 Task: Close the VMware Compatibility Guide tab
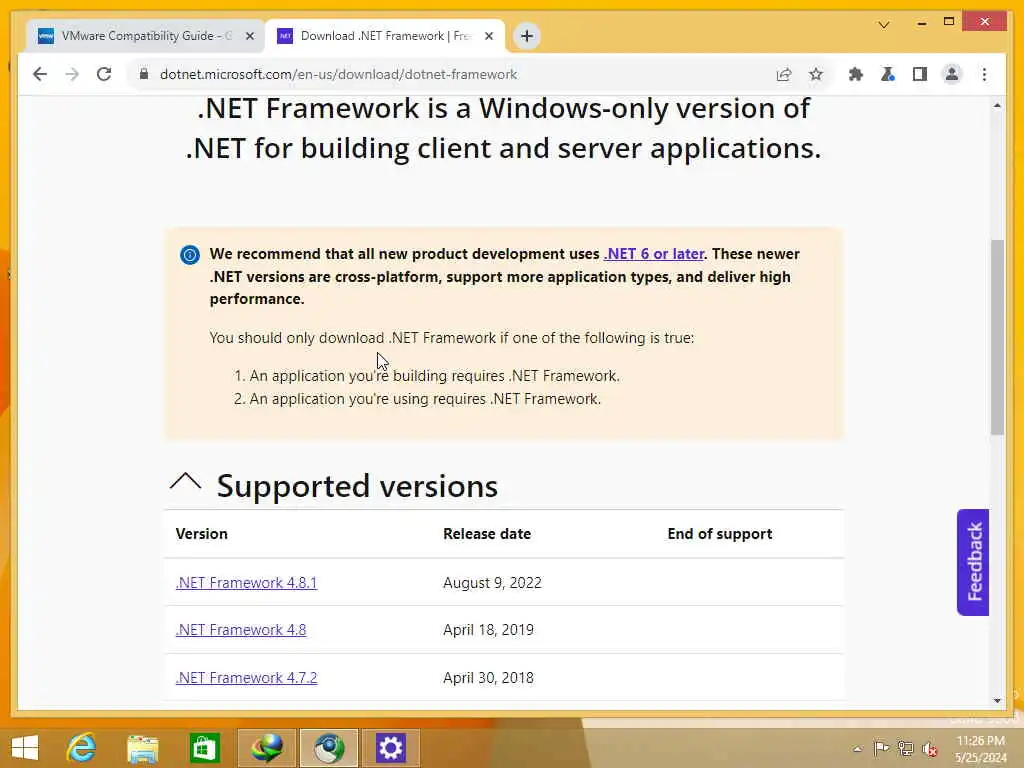click(249, 37)
